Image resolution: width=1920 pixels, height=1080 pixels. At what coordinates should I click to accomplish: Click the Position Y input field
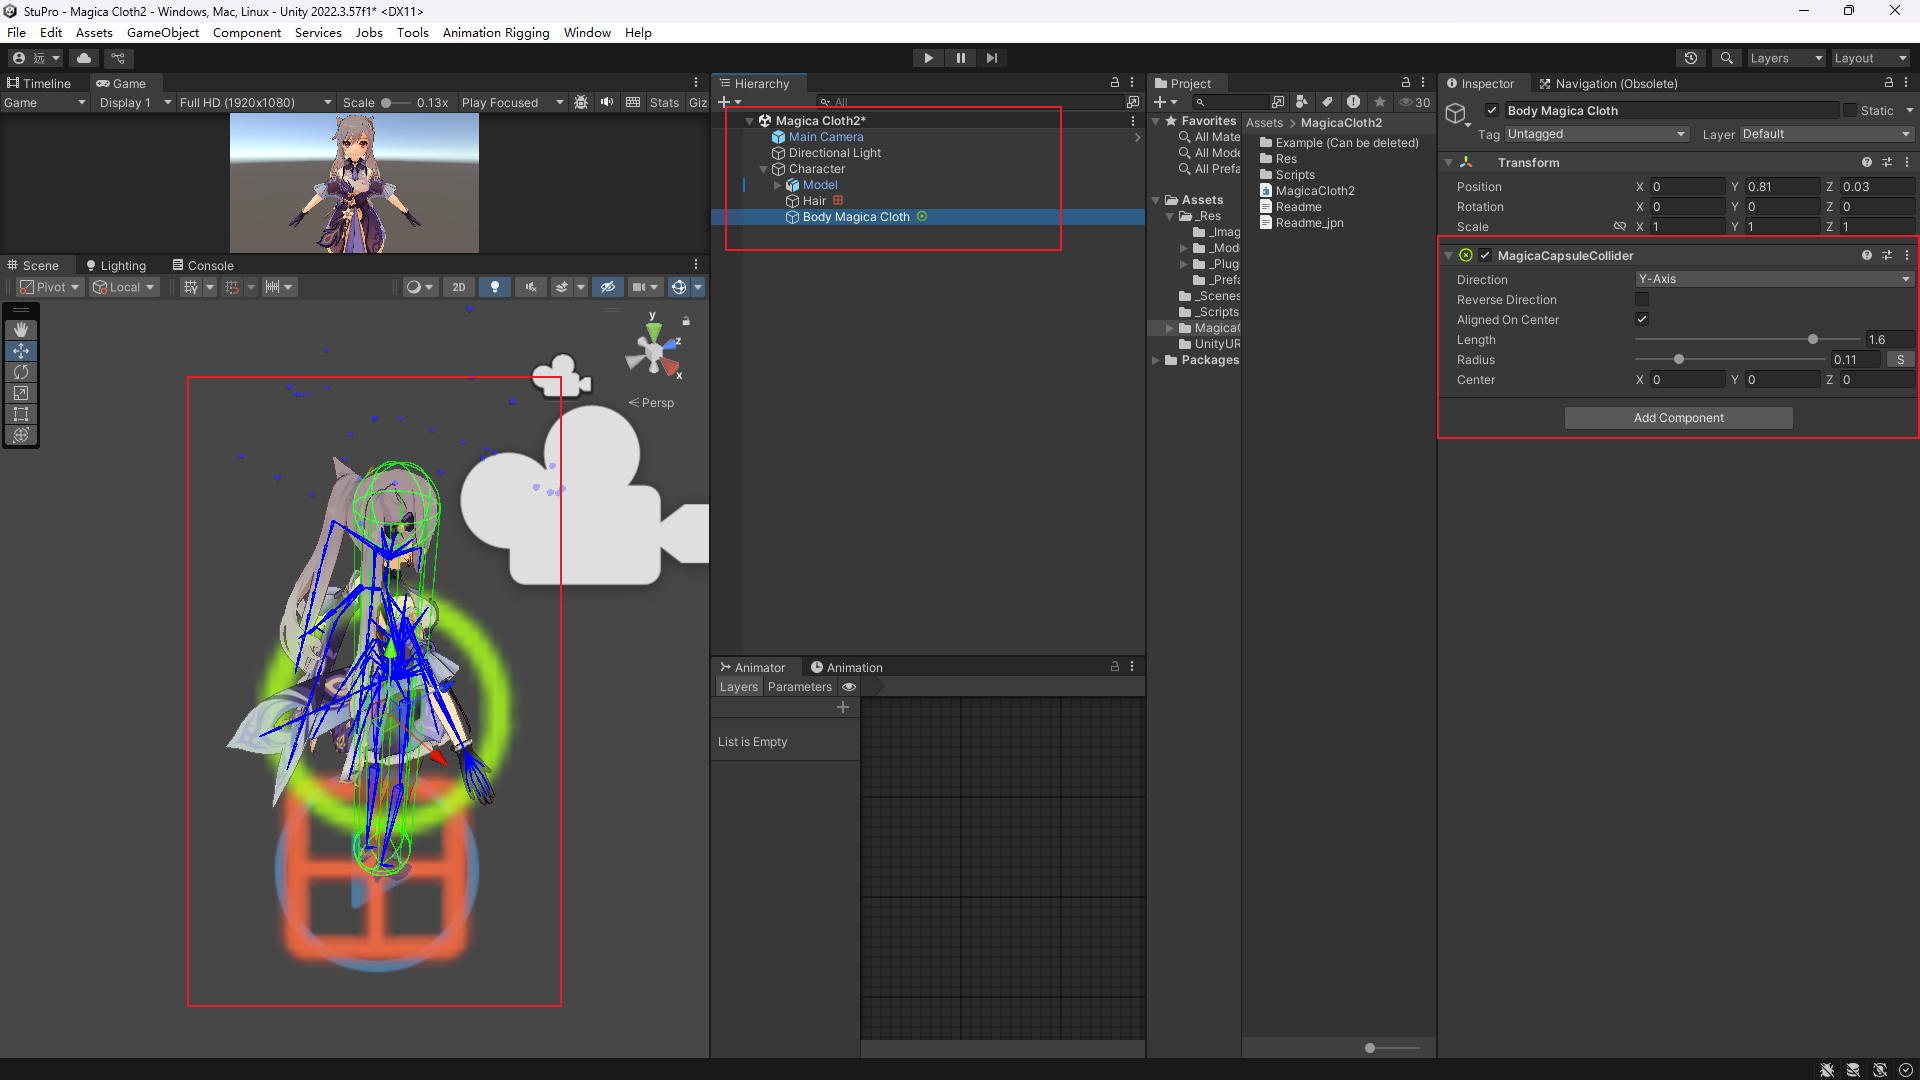[1782, 187]
